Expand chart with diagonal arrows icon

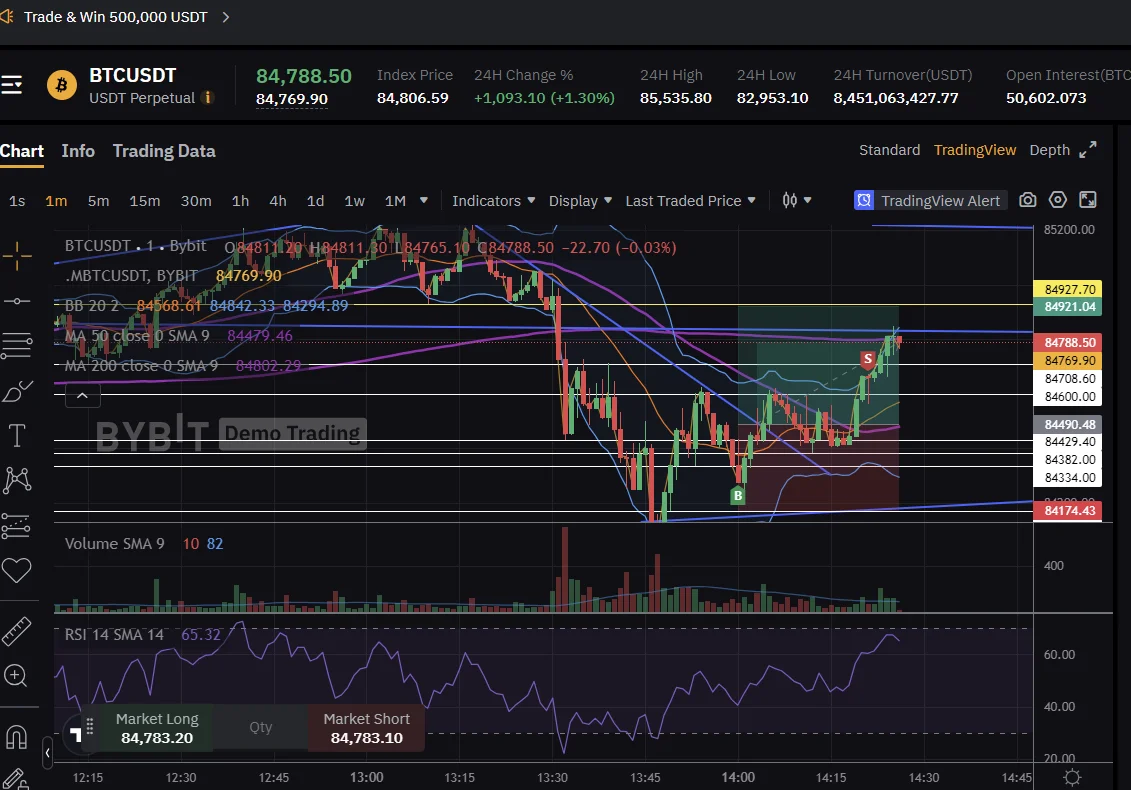click(x=1088, y=149)
